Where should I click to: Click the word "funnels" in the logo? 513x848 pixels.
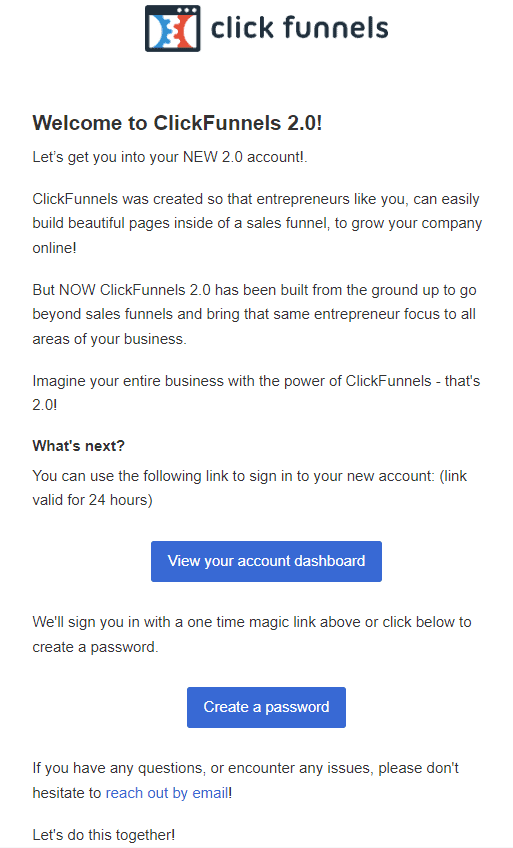point(336,28)
